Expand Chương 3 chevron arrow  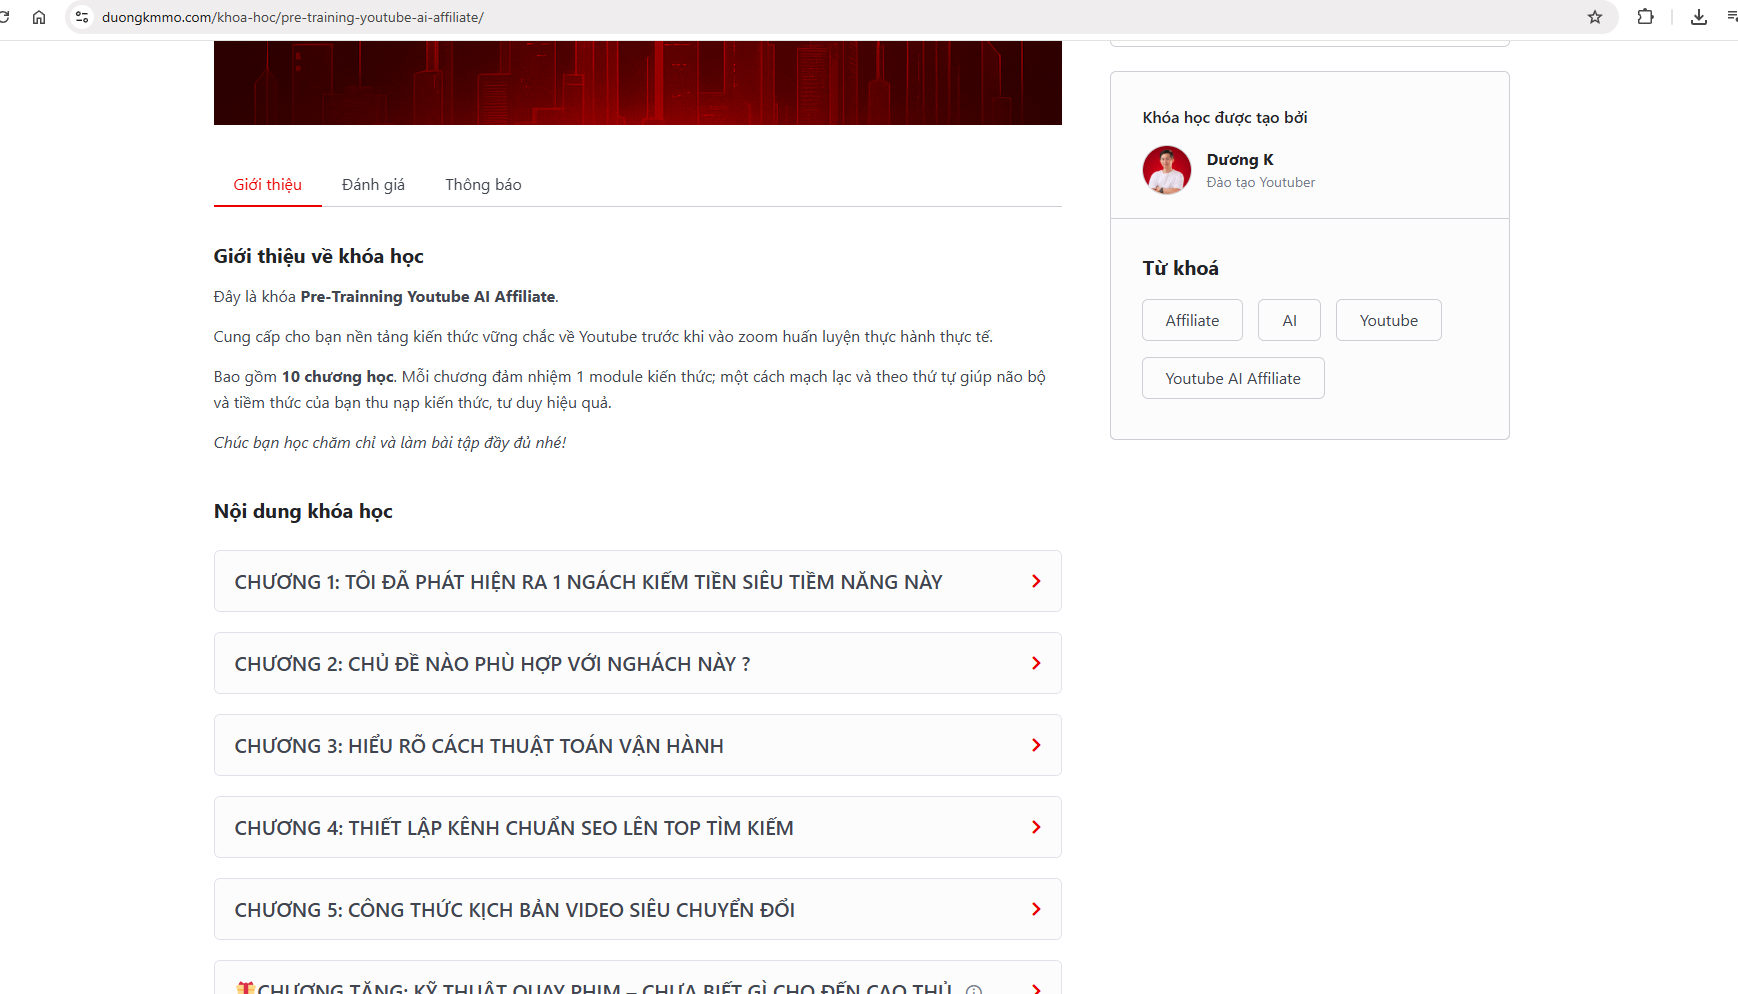pos(1036,745)
